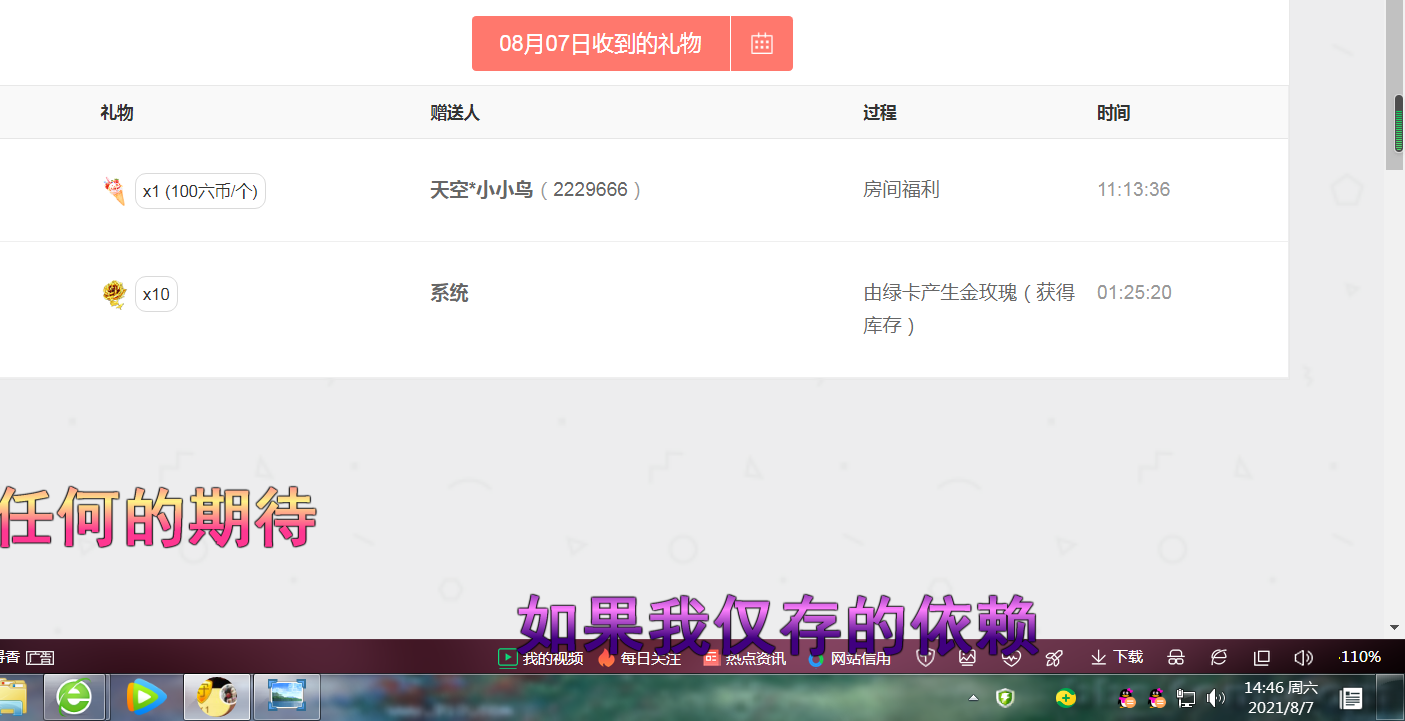Click the 赠送人 column header
Screen dimensions: 1405x721
[x=455, y=113]
